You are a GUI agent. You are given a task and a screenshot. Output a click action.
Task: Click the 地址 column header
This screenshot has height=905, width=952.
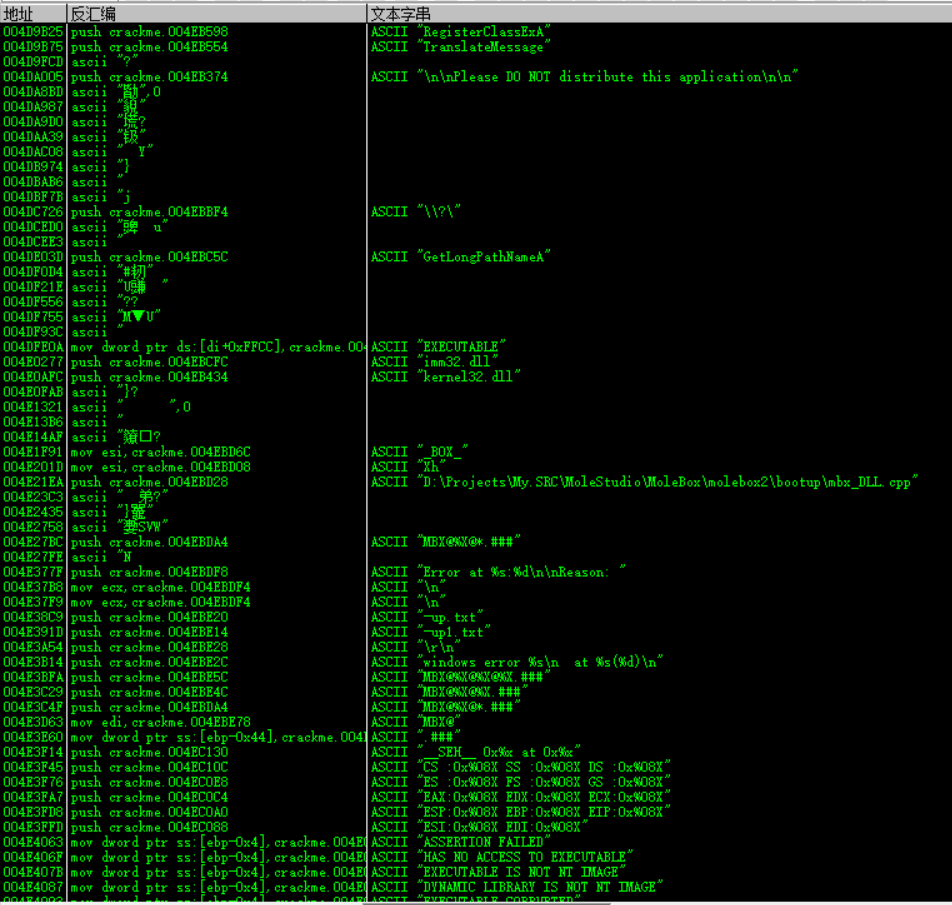[x=20, y=14]
